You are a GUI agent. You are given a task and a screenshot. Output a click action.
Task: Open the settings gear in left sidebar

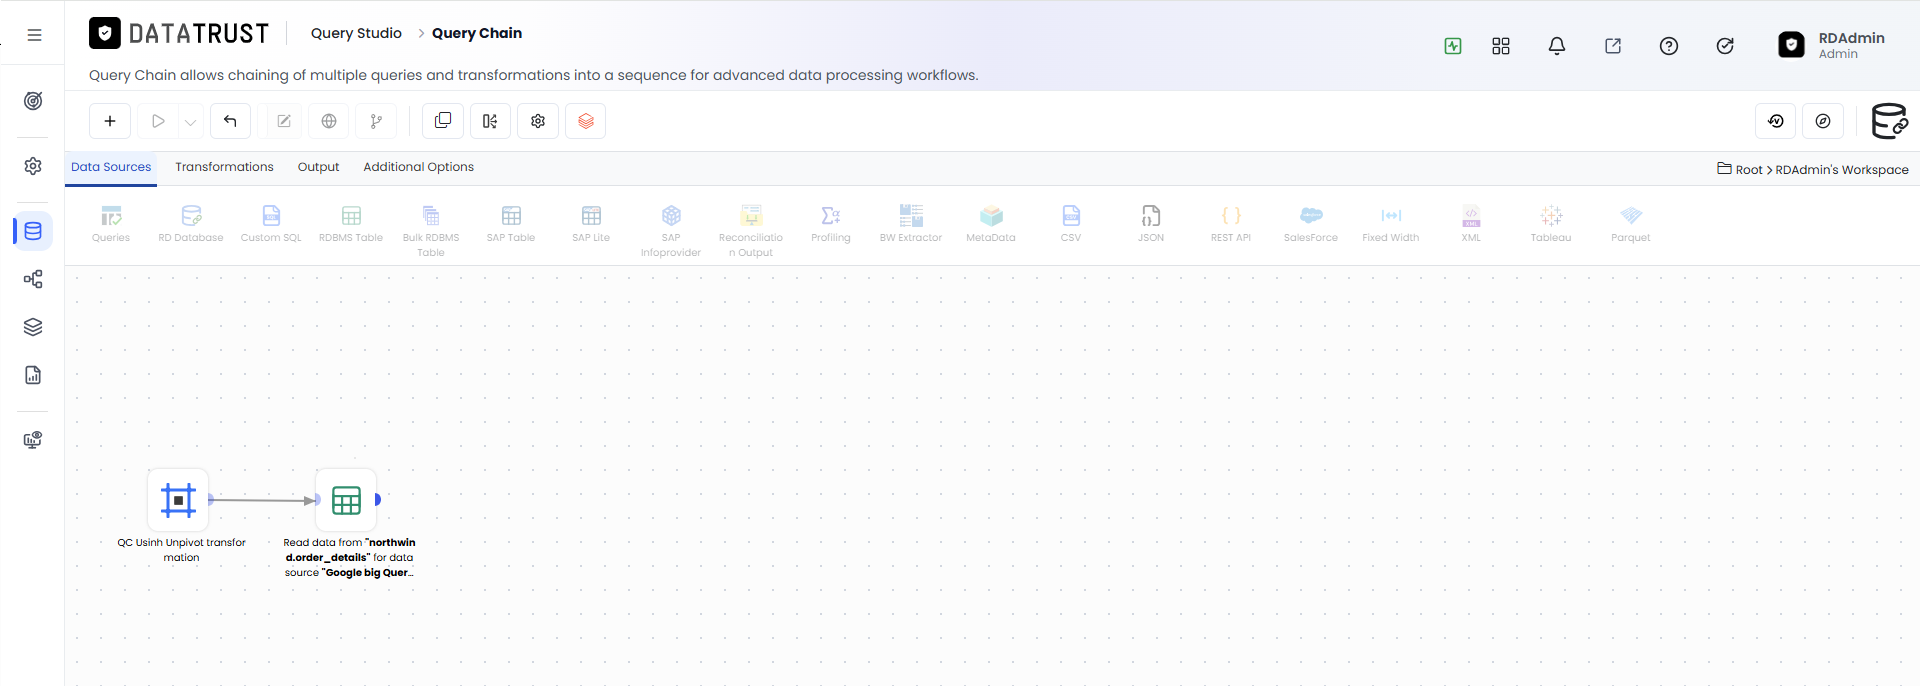(33, 166)
